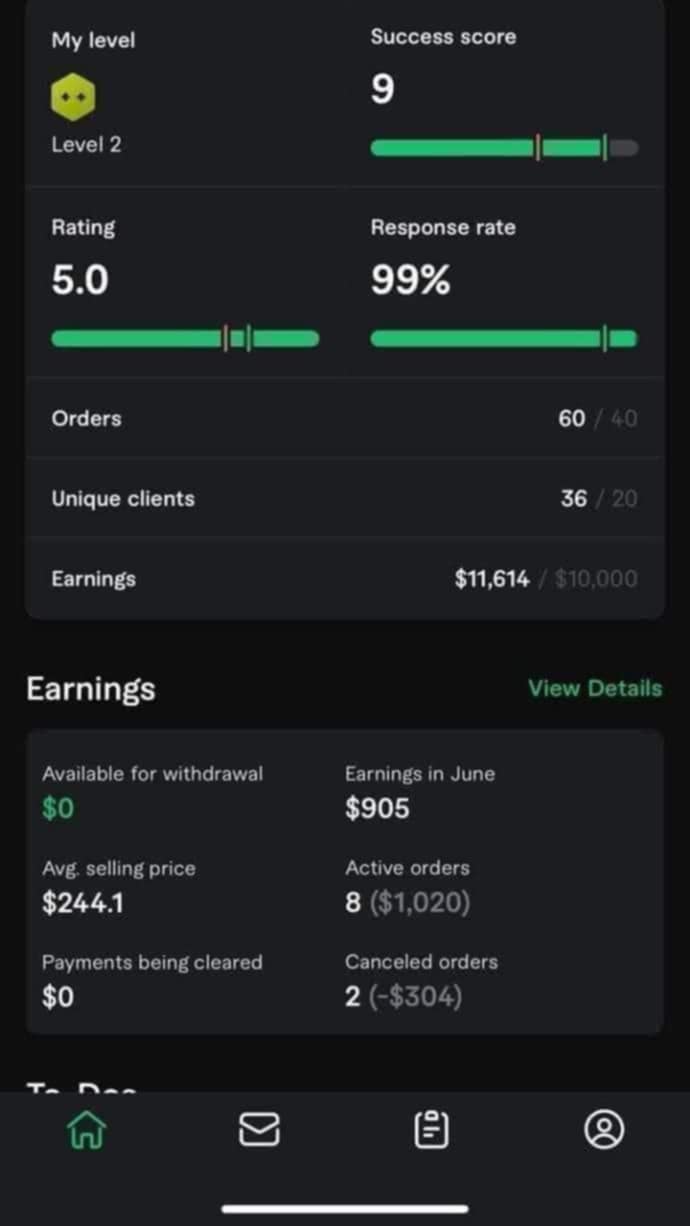Open Active orders 8 ($1,020)

(x=407, y=903)
